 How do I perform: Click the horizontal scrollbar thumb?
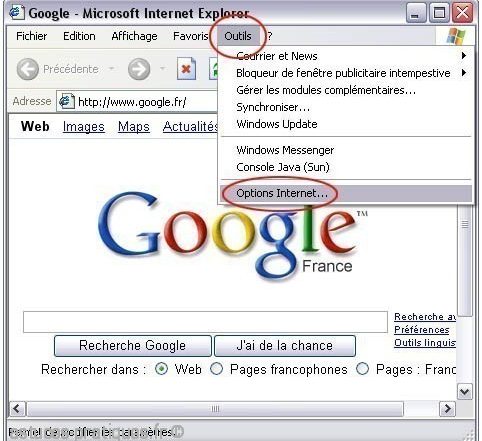[x=215, y=409]
